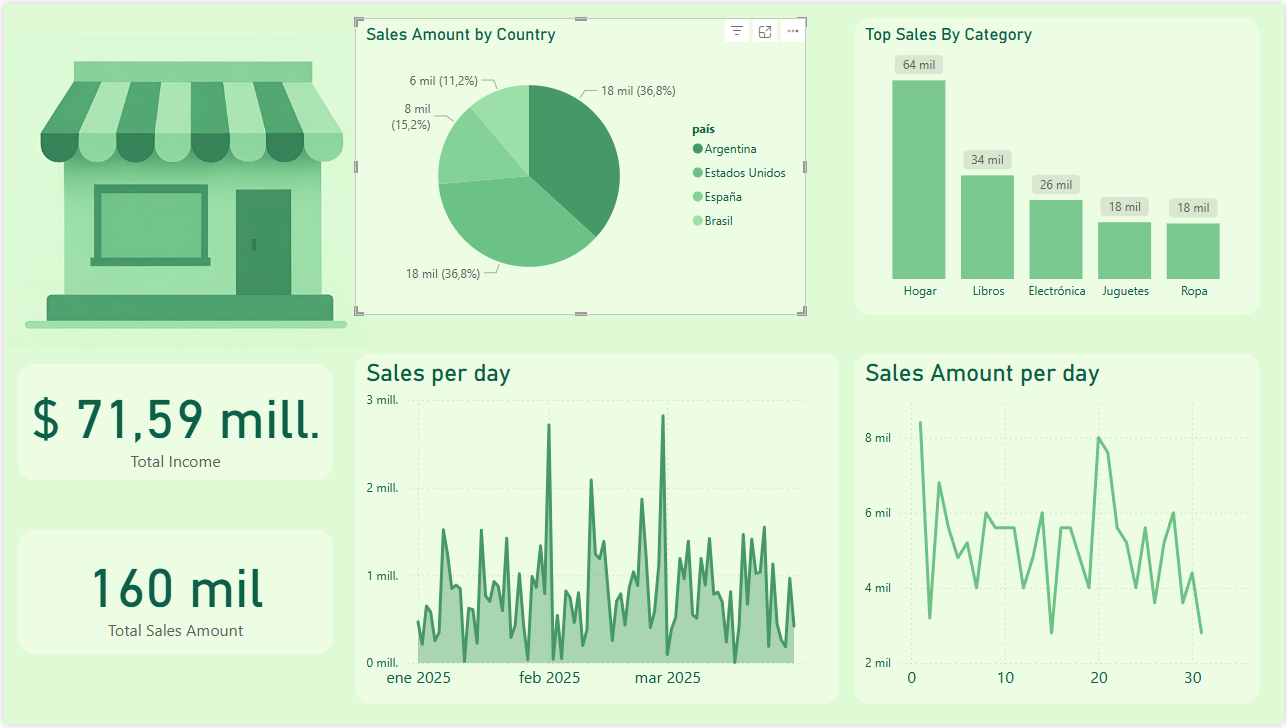The height and width of the screenshot is (728, 1287).
Task: Select the Total Sales Amount card
Action: click(x=176, y=592)
